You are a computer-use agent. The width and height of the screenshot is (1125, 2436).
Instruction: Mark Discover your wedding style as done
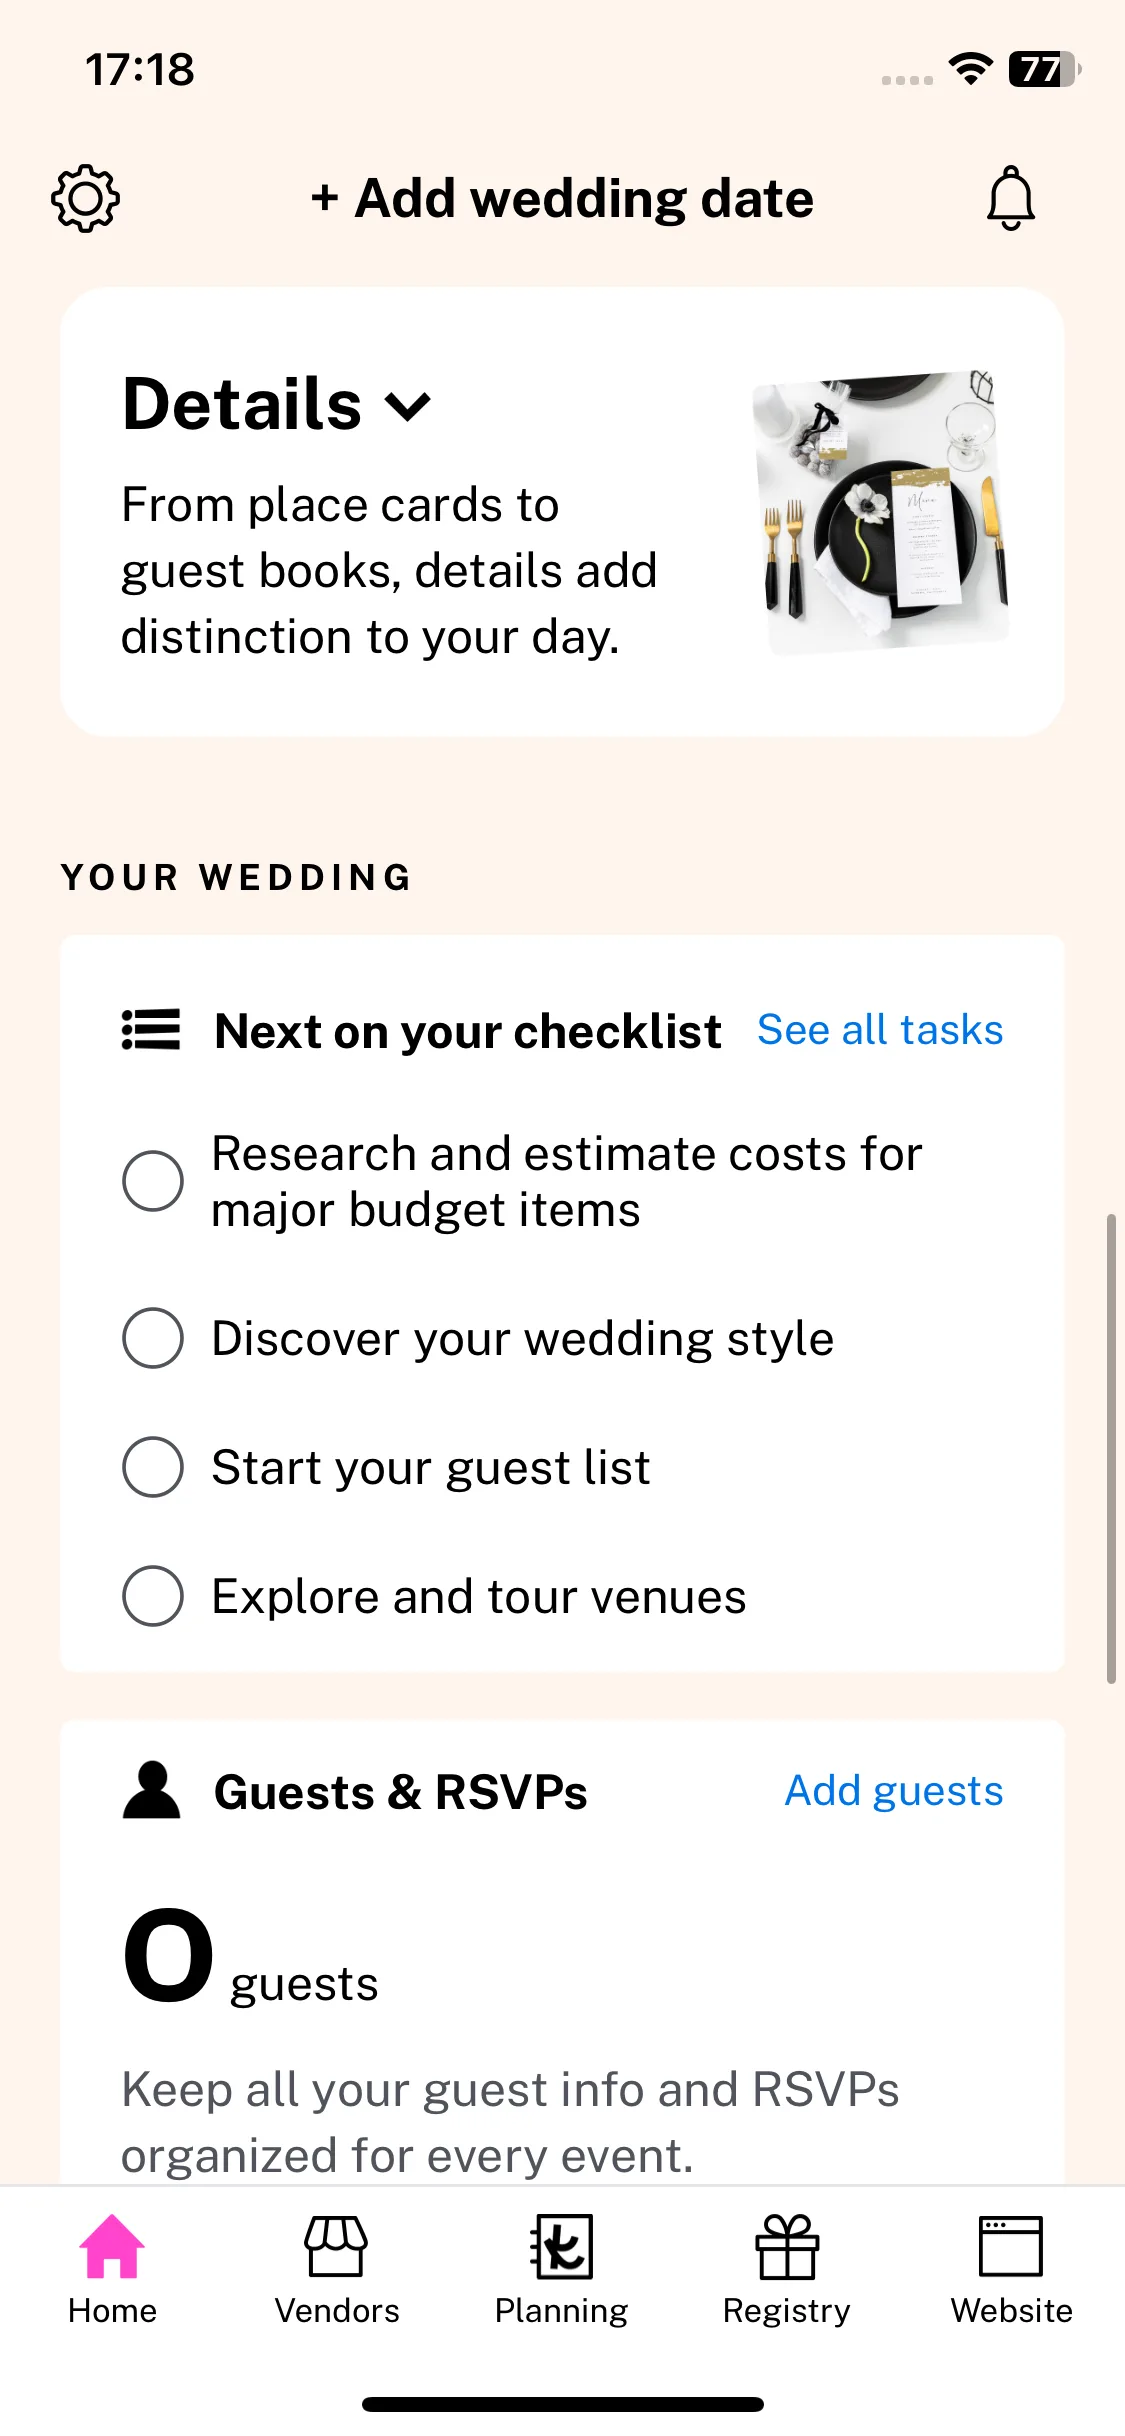point(153,1338)
